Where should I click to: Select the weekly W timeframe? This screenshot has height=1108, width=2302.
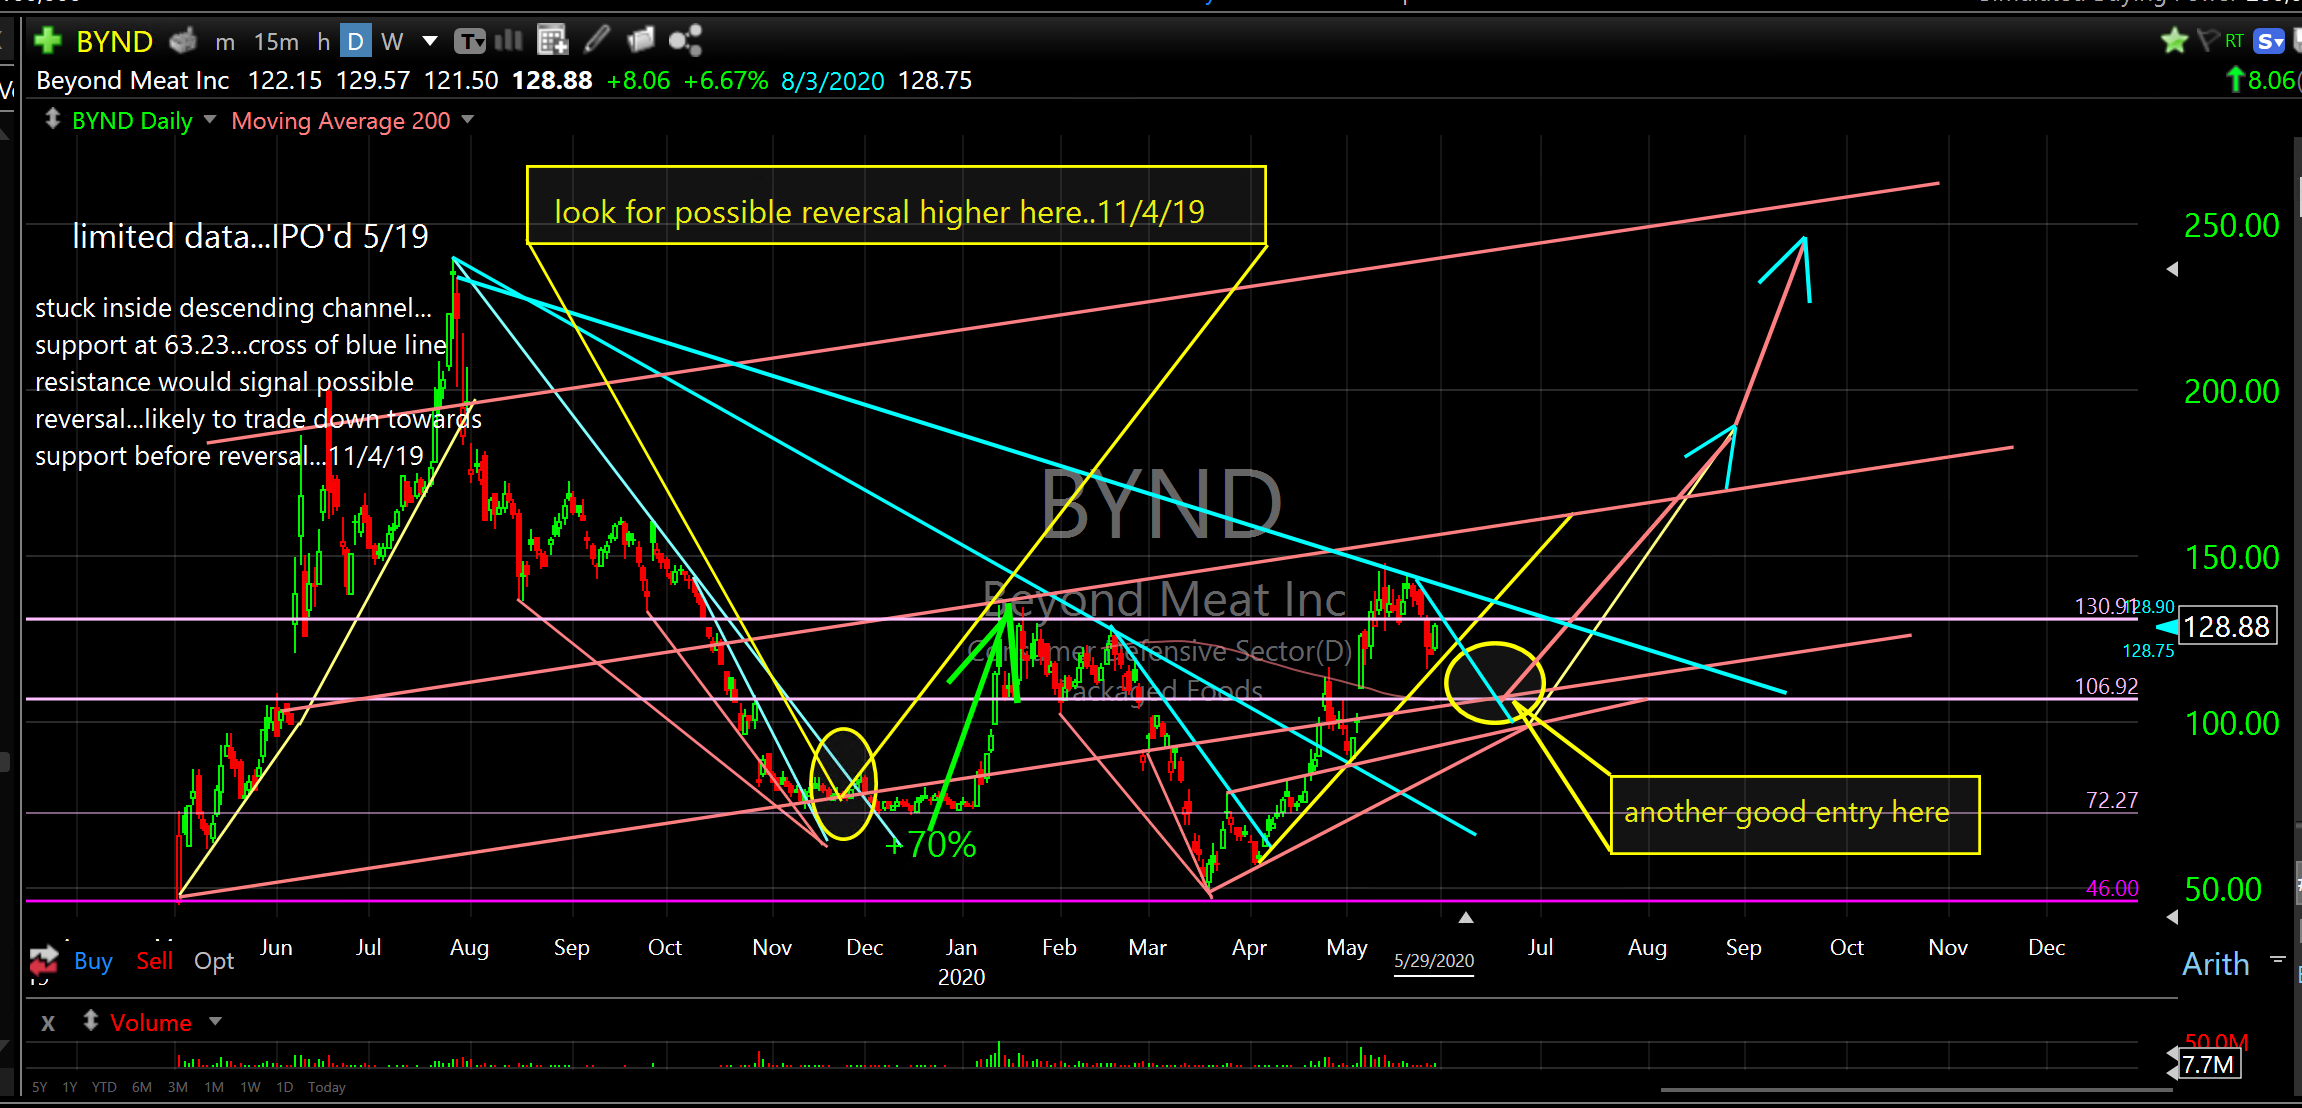click(x=392, y=42)
